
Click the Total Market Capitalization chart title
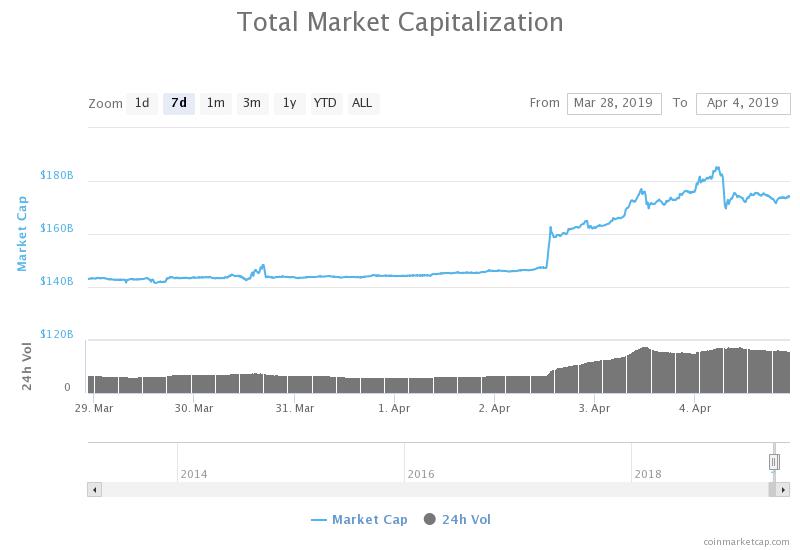[400, 21]
